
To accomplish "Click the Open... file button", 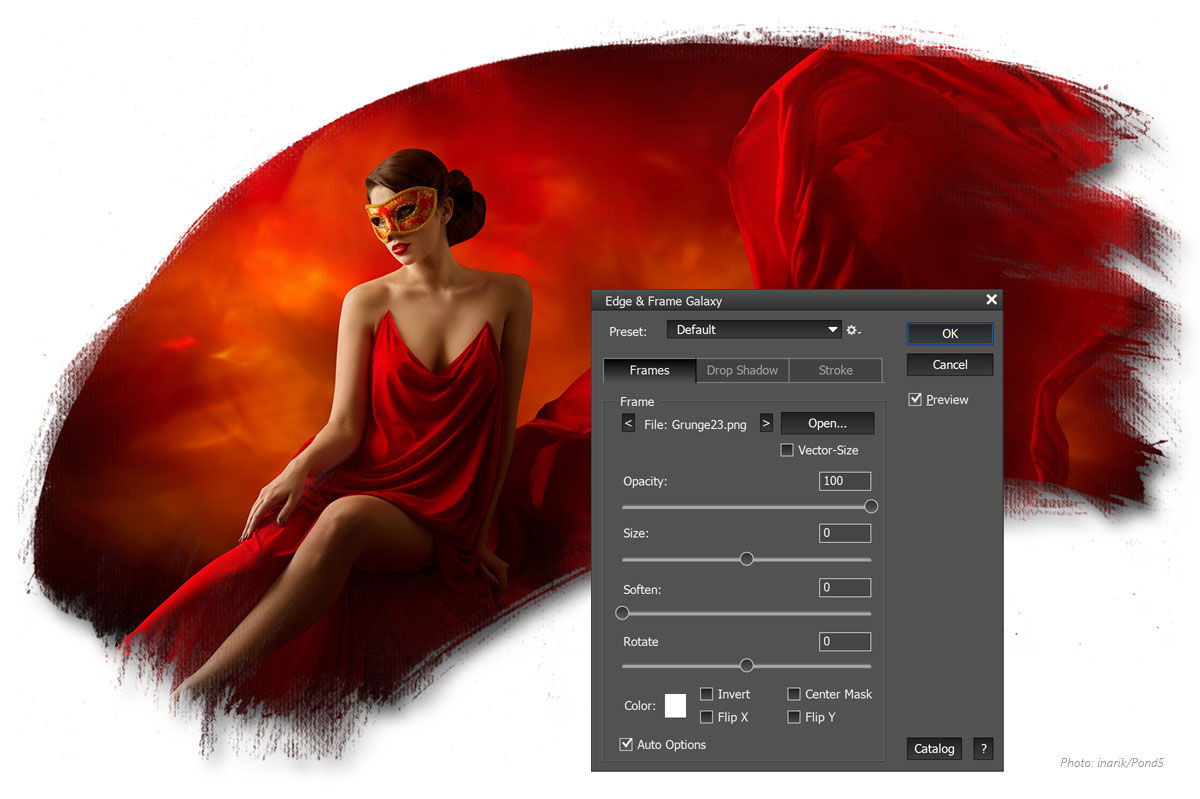I will tap(827, 424).
